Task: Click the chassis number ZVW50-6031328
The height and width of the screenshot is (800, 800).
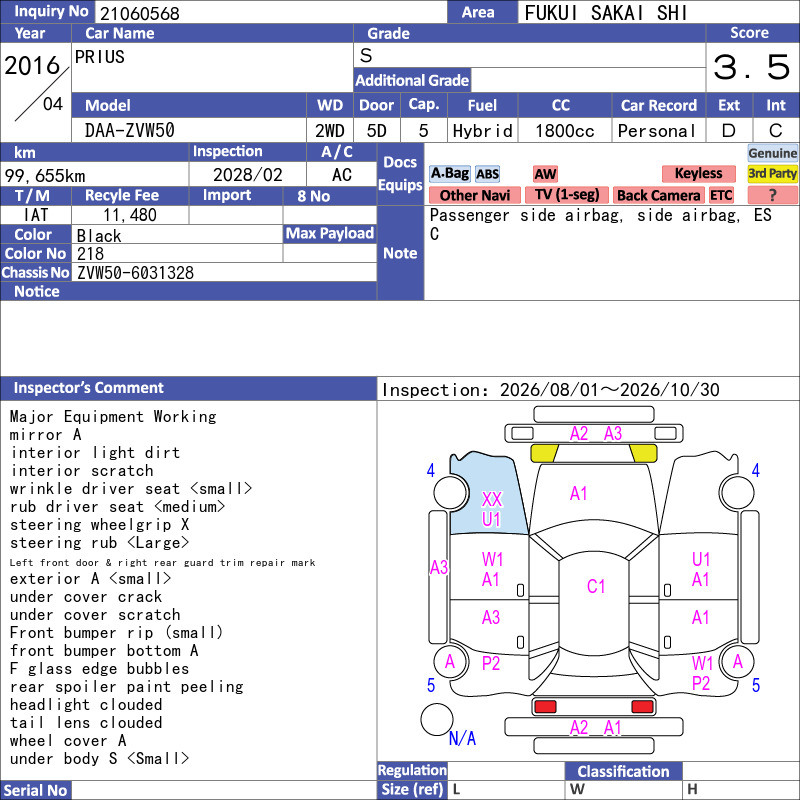Action: (135, 273)
